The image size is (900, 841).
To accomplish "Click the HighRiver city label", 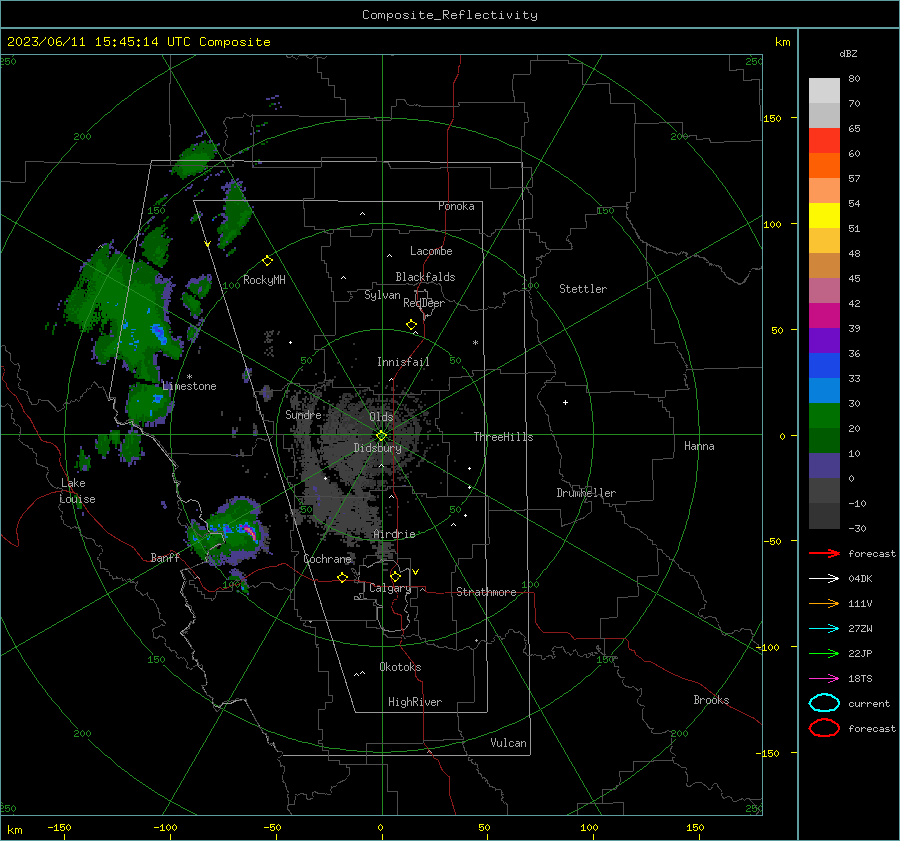I will point(415,702).
